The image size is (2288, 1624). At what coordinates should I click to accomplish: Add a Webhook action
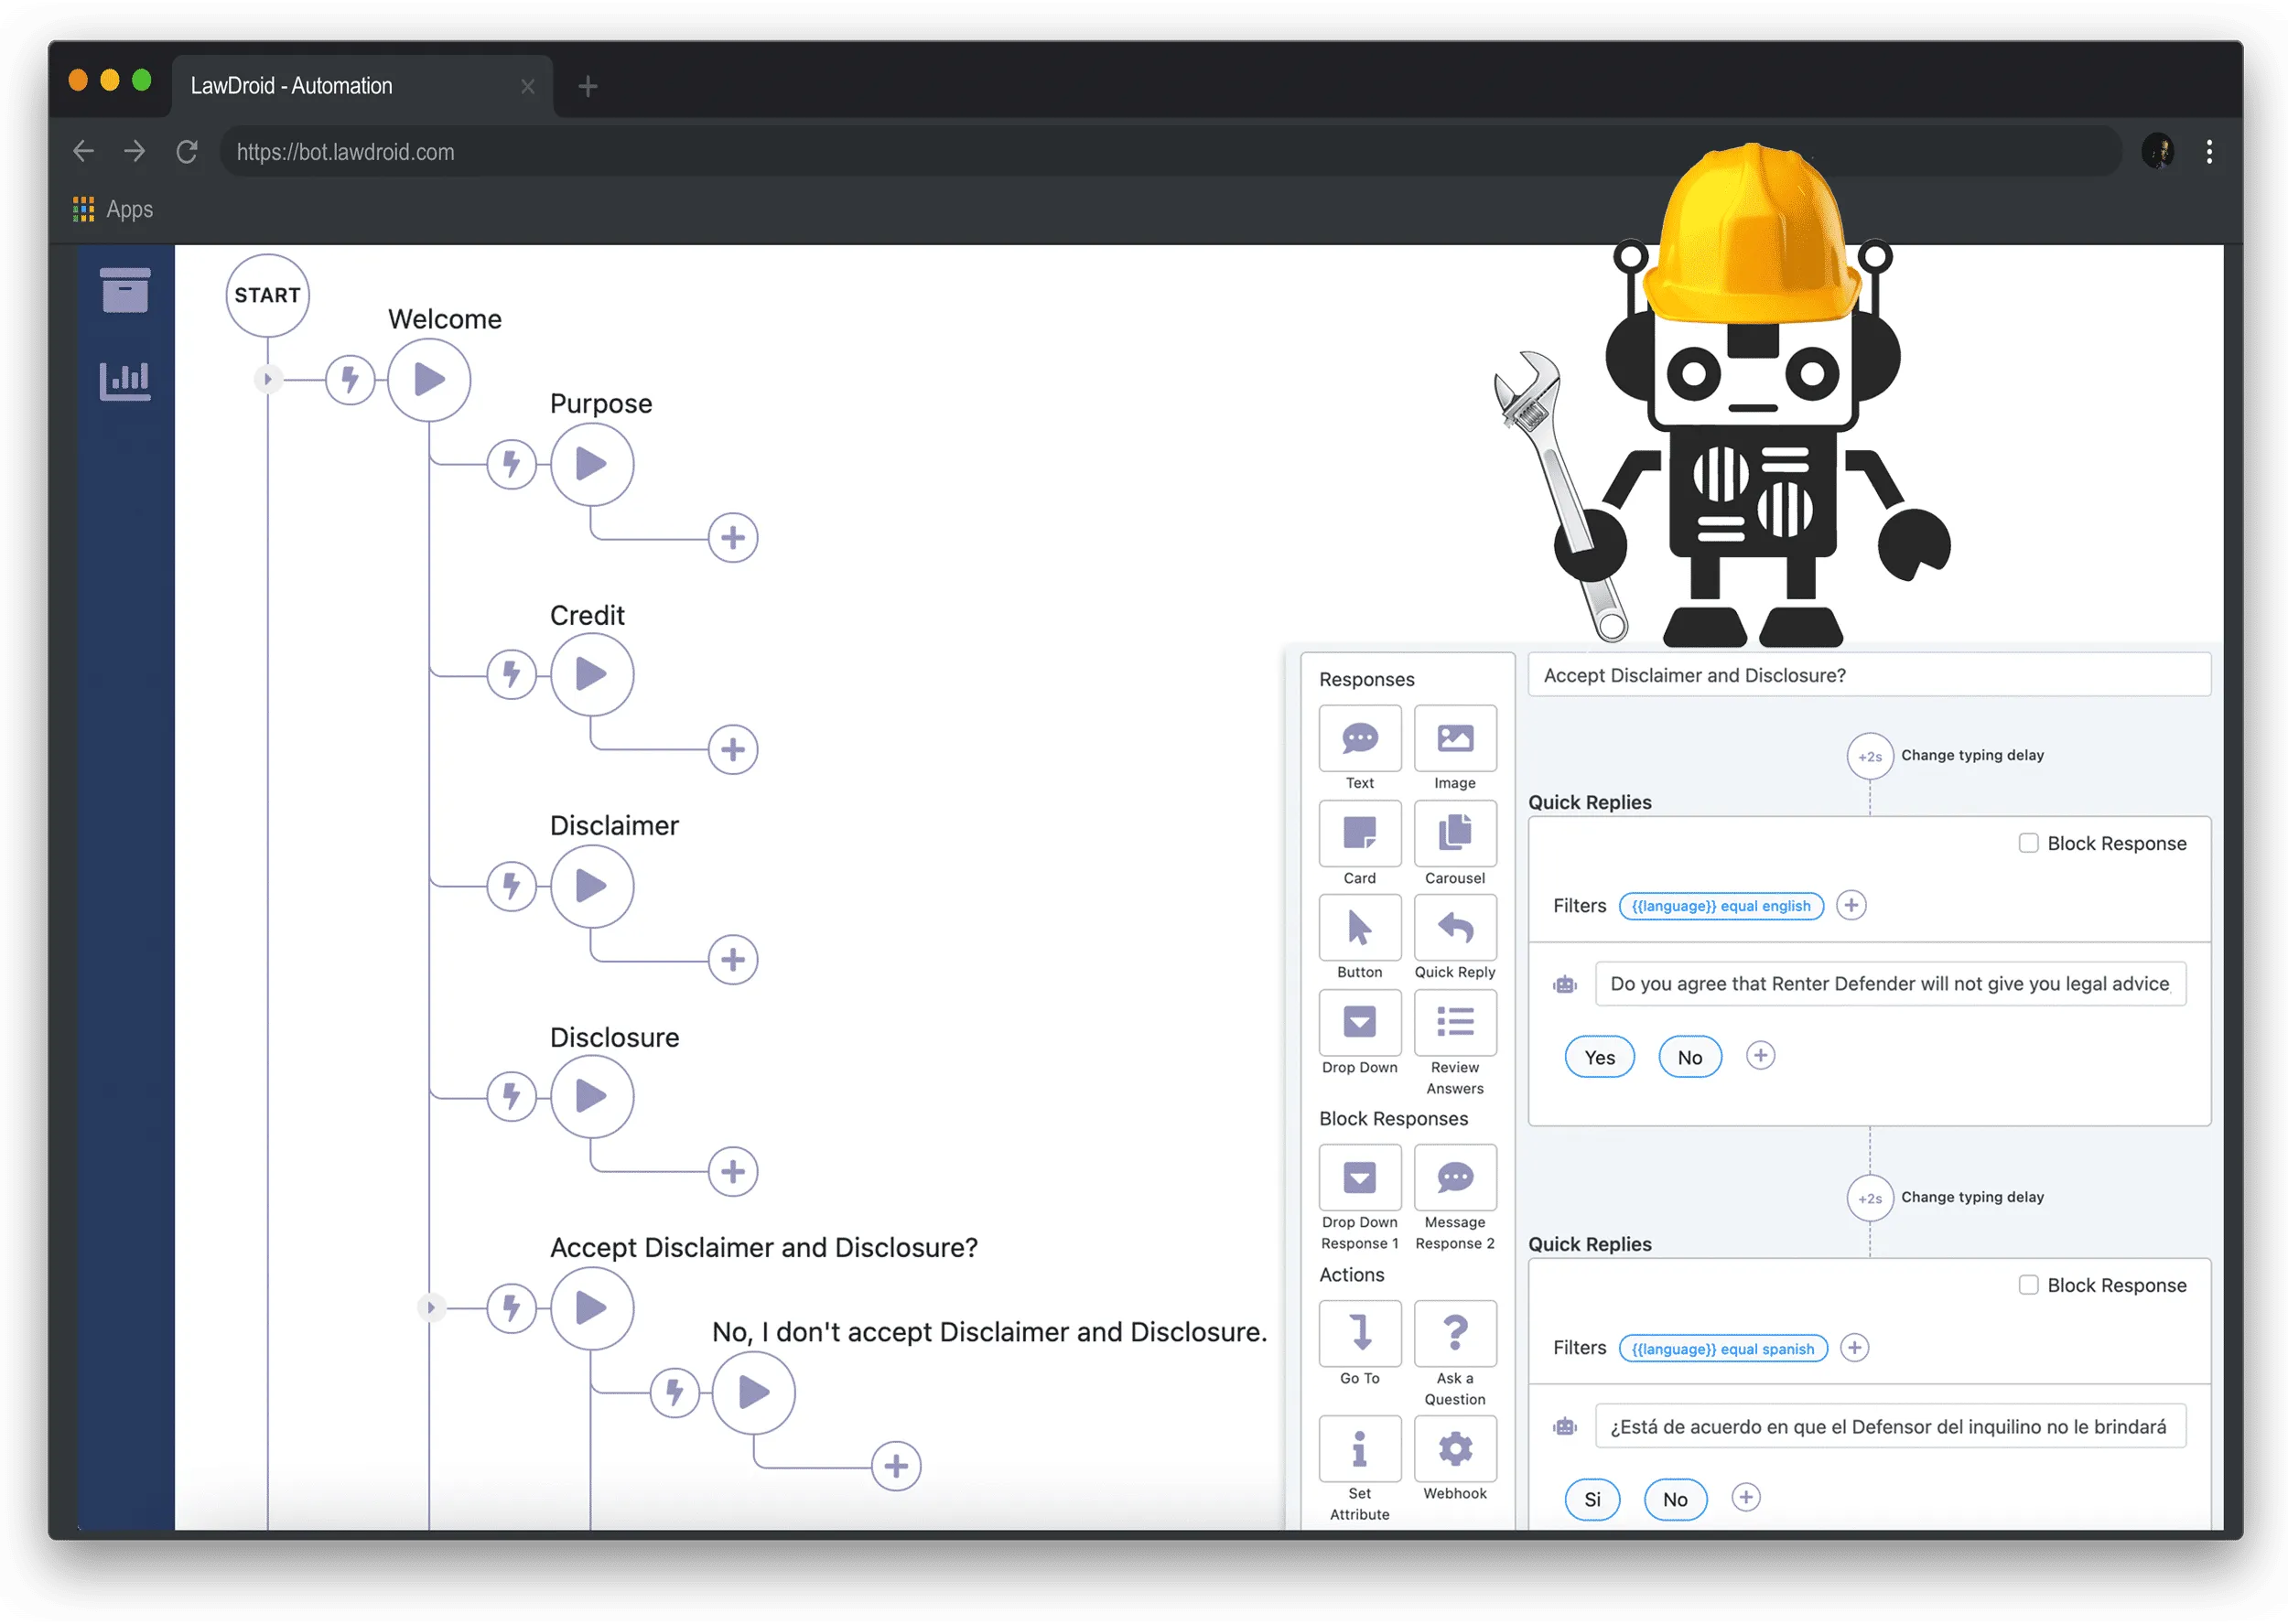pyautogui.click(x=1454, y=1448)
